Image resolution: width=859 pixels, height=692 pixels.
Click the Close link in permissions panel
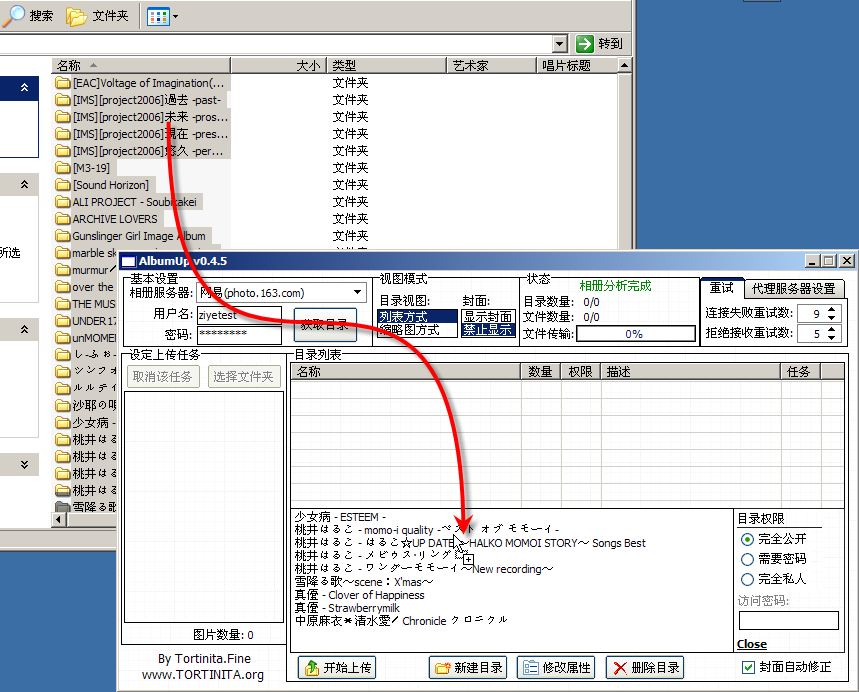pos(752,644)
